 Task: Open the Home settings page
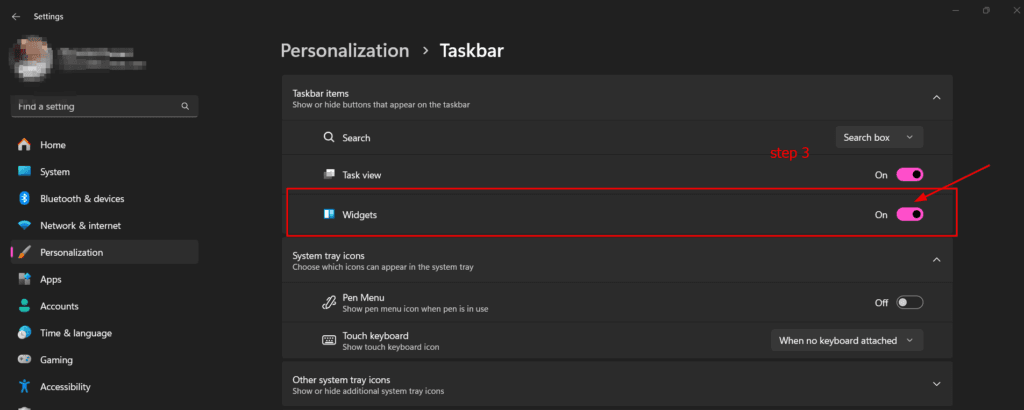104,144
